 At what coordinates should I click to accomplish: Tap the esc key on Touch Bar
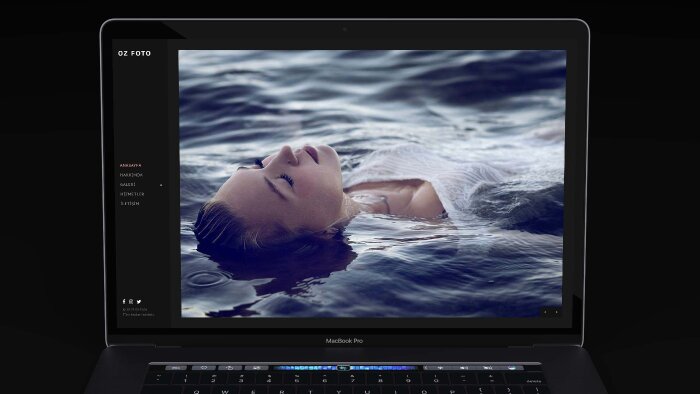(x=175, y=368)
